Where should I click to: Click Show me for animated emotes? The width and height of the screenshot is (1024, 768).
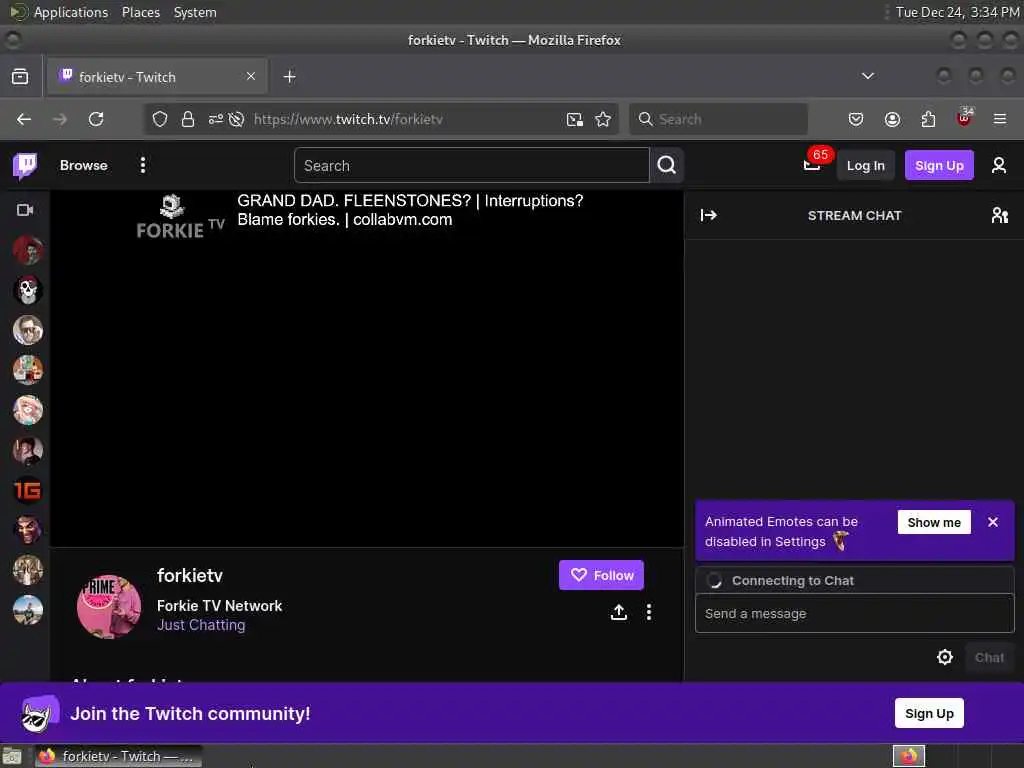tap(934, 522)
